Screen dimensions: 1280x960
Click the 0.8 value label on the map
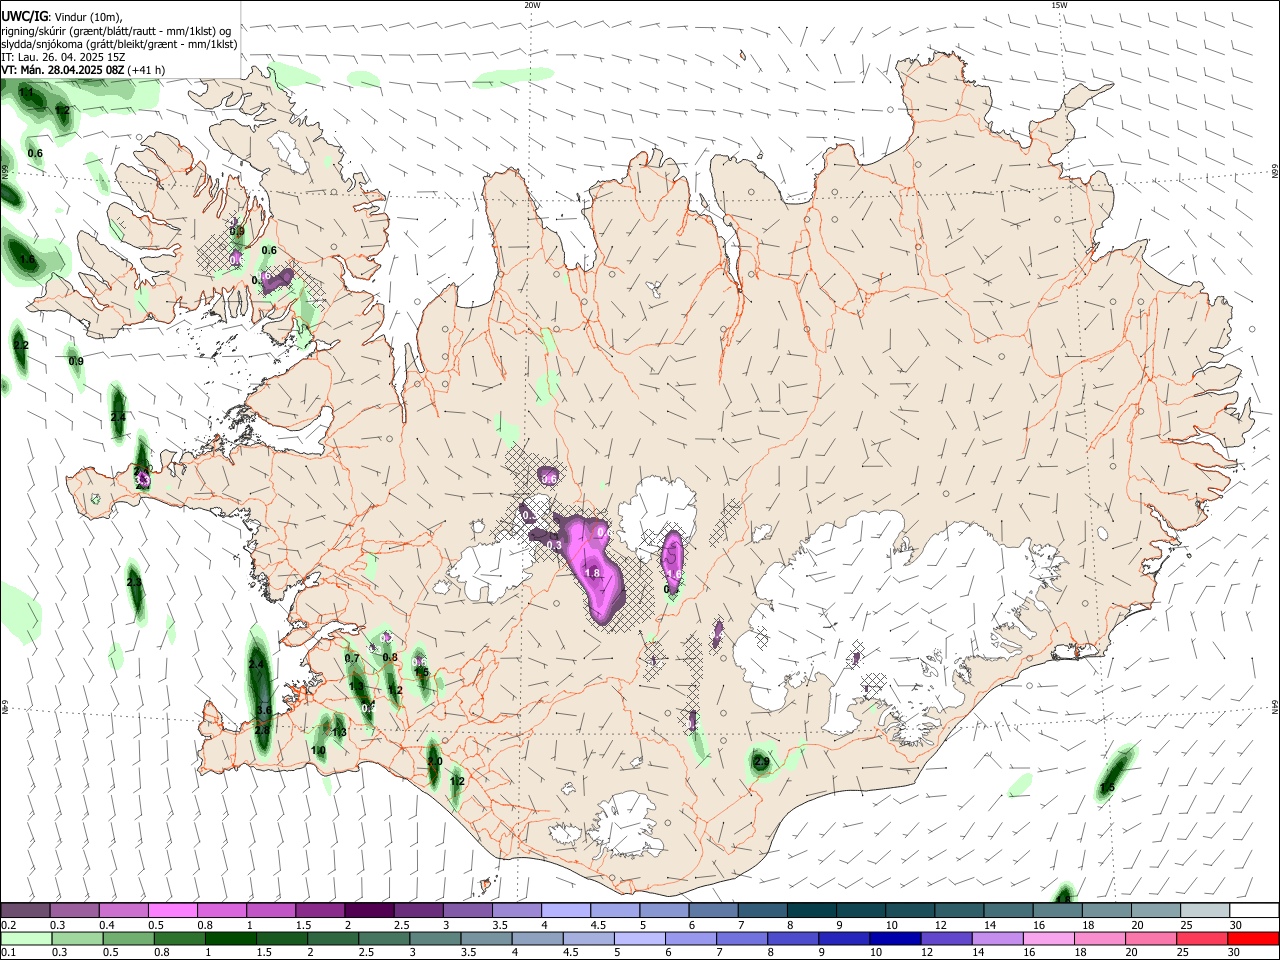390,657
